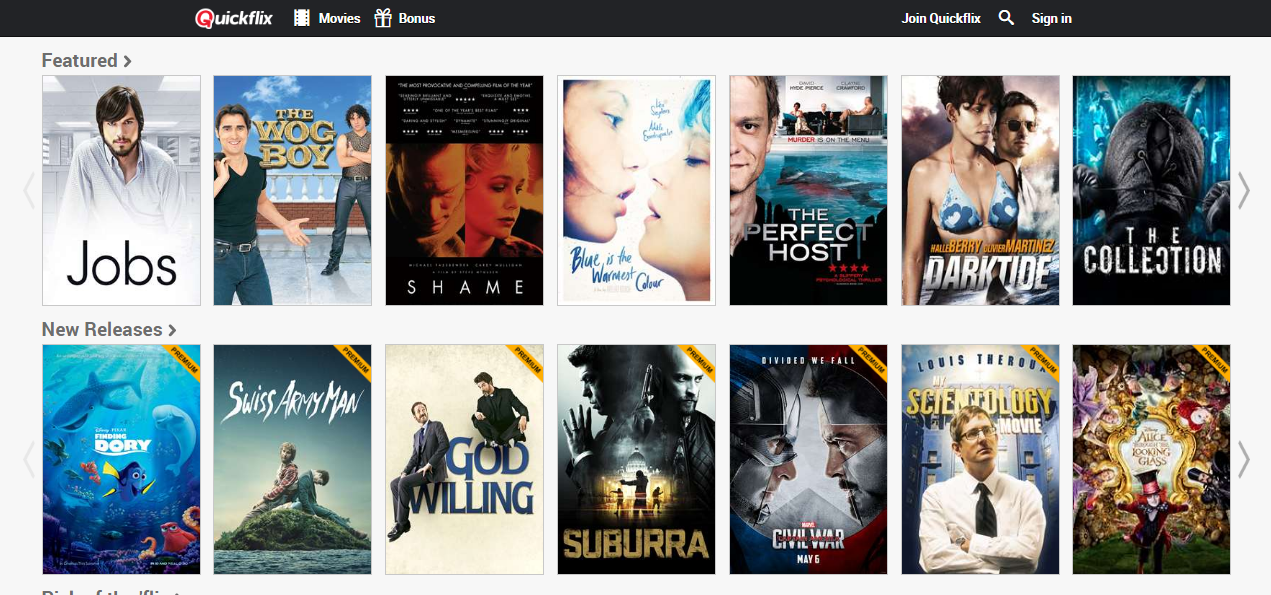The height and width of the screenshot is (595, 1271).
Task: Click the film strip Movies icon
Action: click(302, 18)
